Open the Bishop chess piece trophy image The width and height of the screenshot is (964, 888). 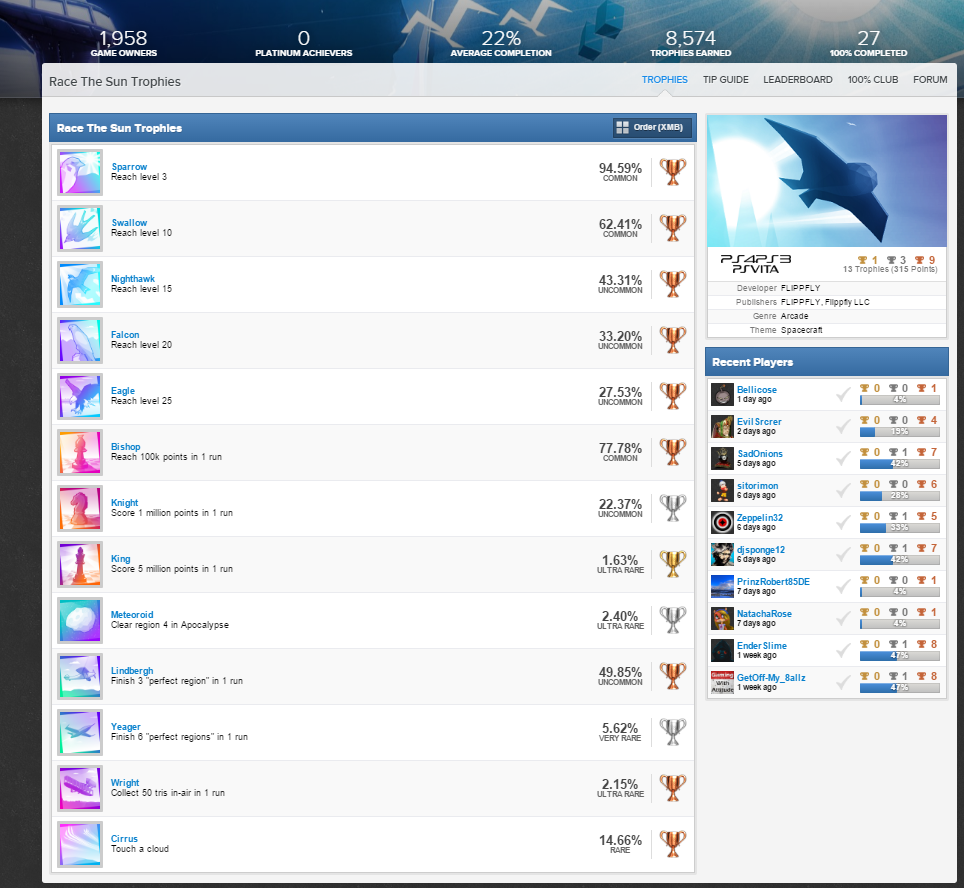point(79,452)
